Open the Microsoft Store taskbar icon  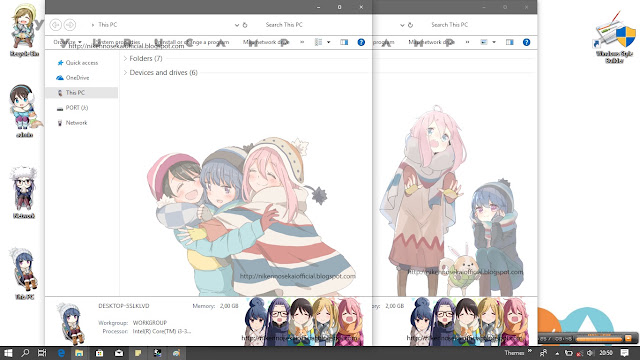pos(99,353)
